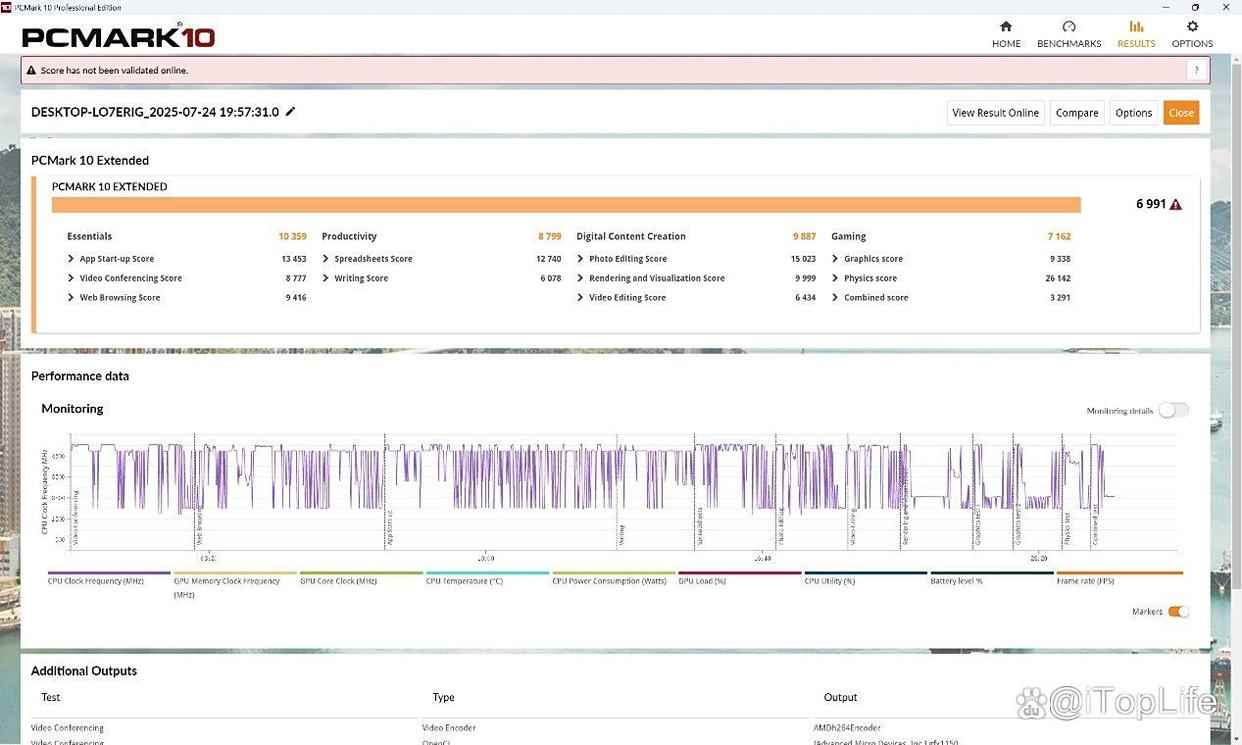Screen dimensions: 1242x745
Task: Click the Compare button
Action: 1077,113
